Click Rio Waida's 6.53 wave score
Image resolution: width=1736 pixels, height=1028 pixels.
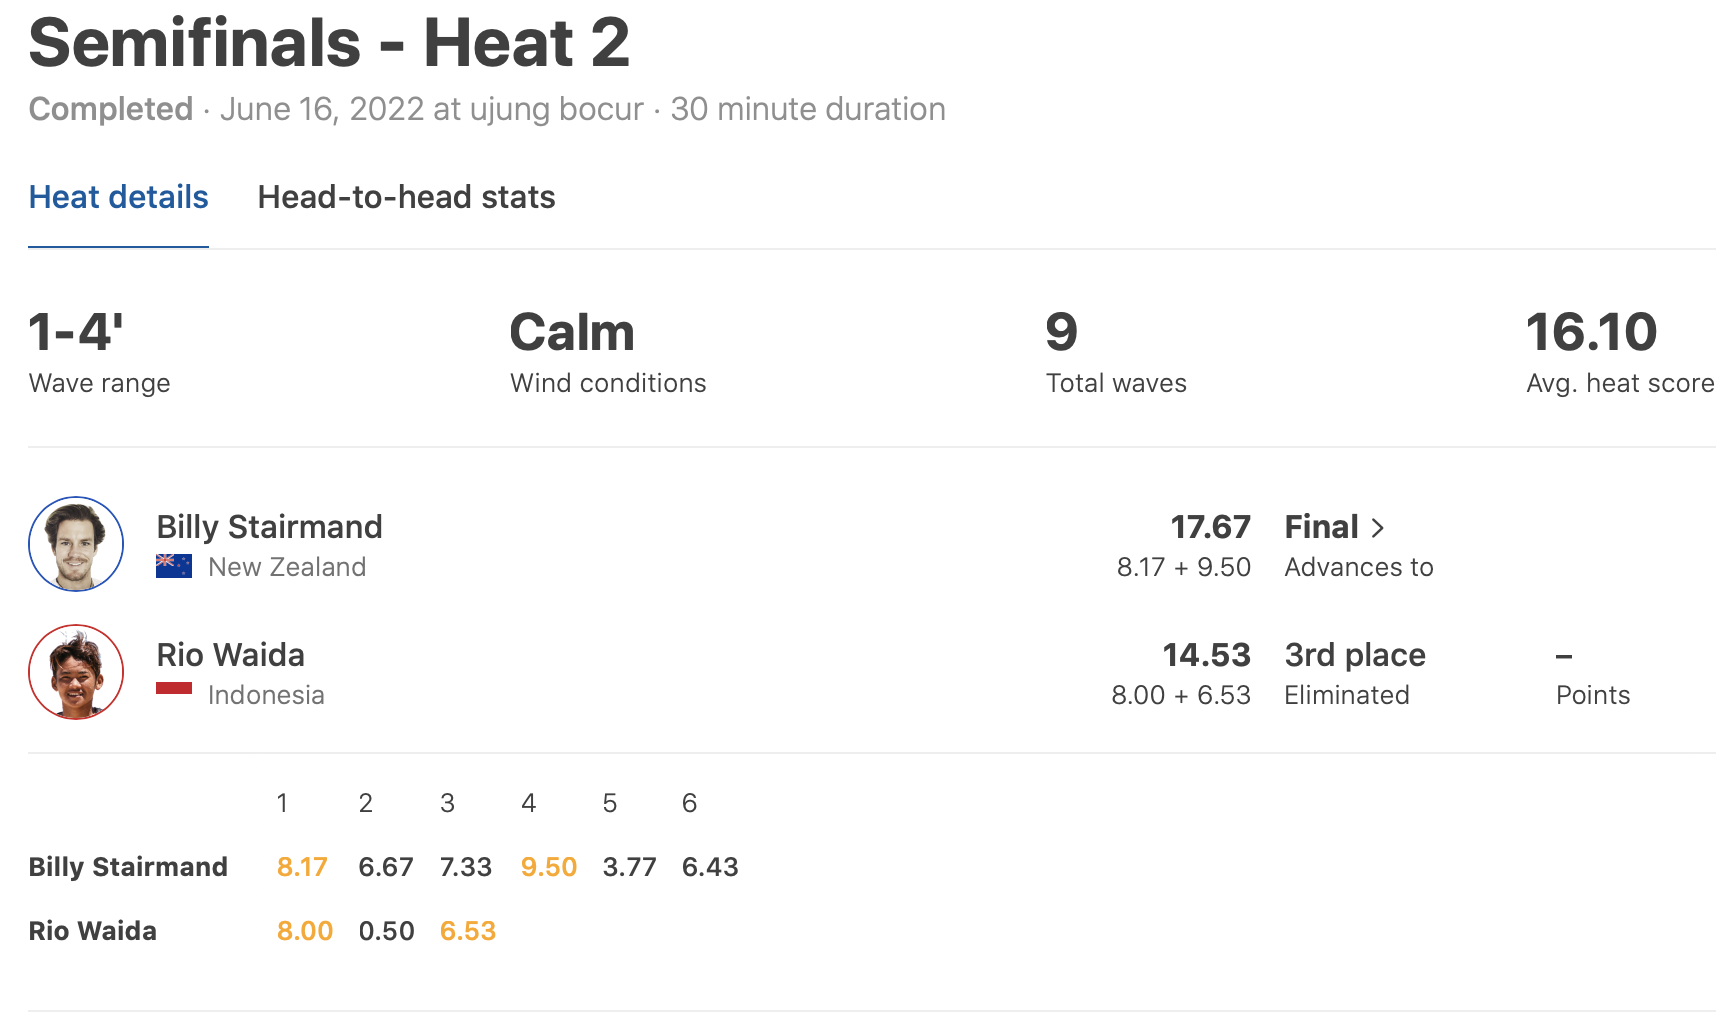click(x=468, y=931)
